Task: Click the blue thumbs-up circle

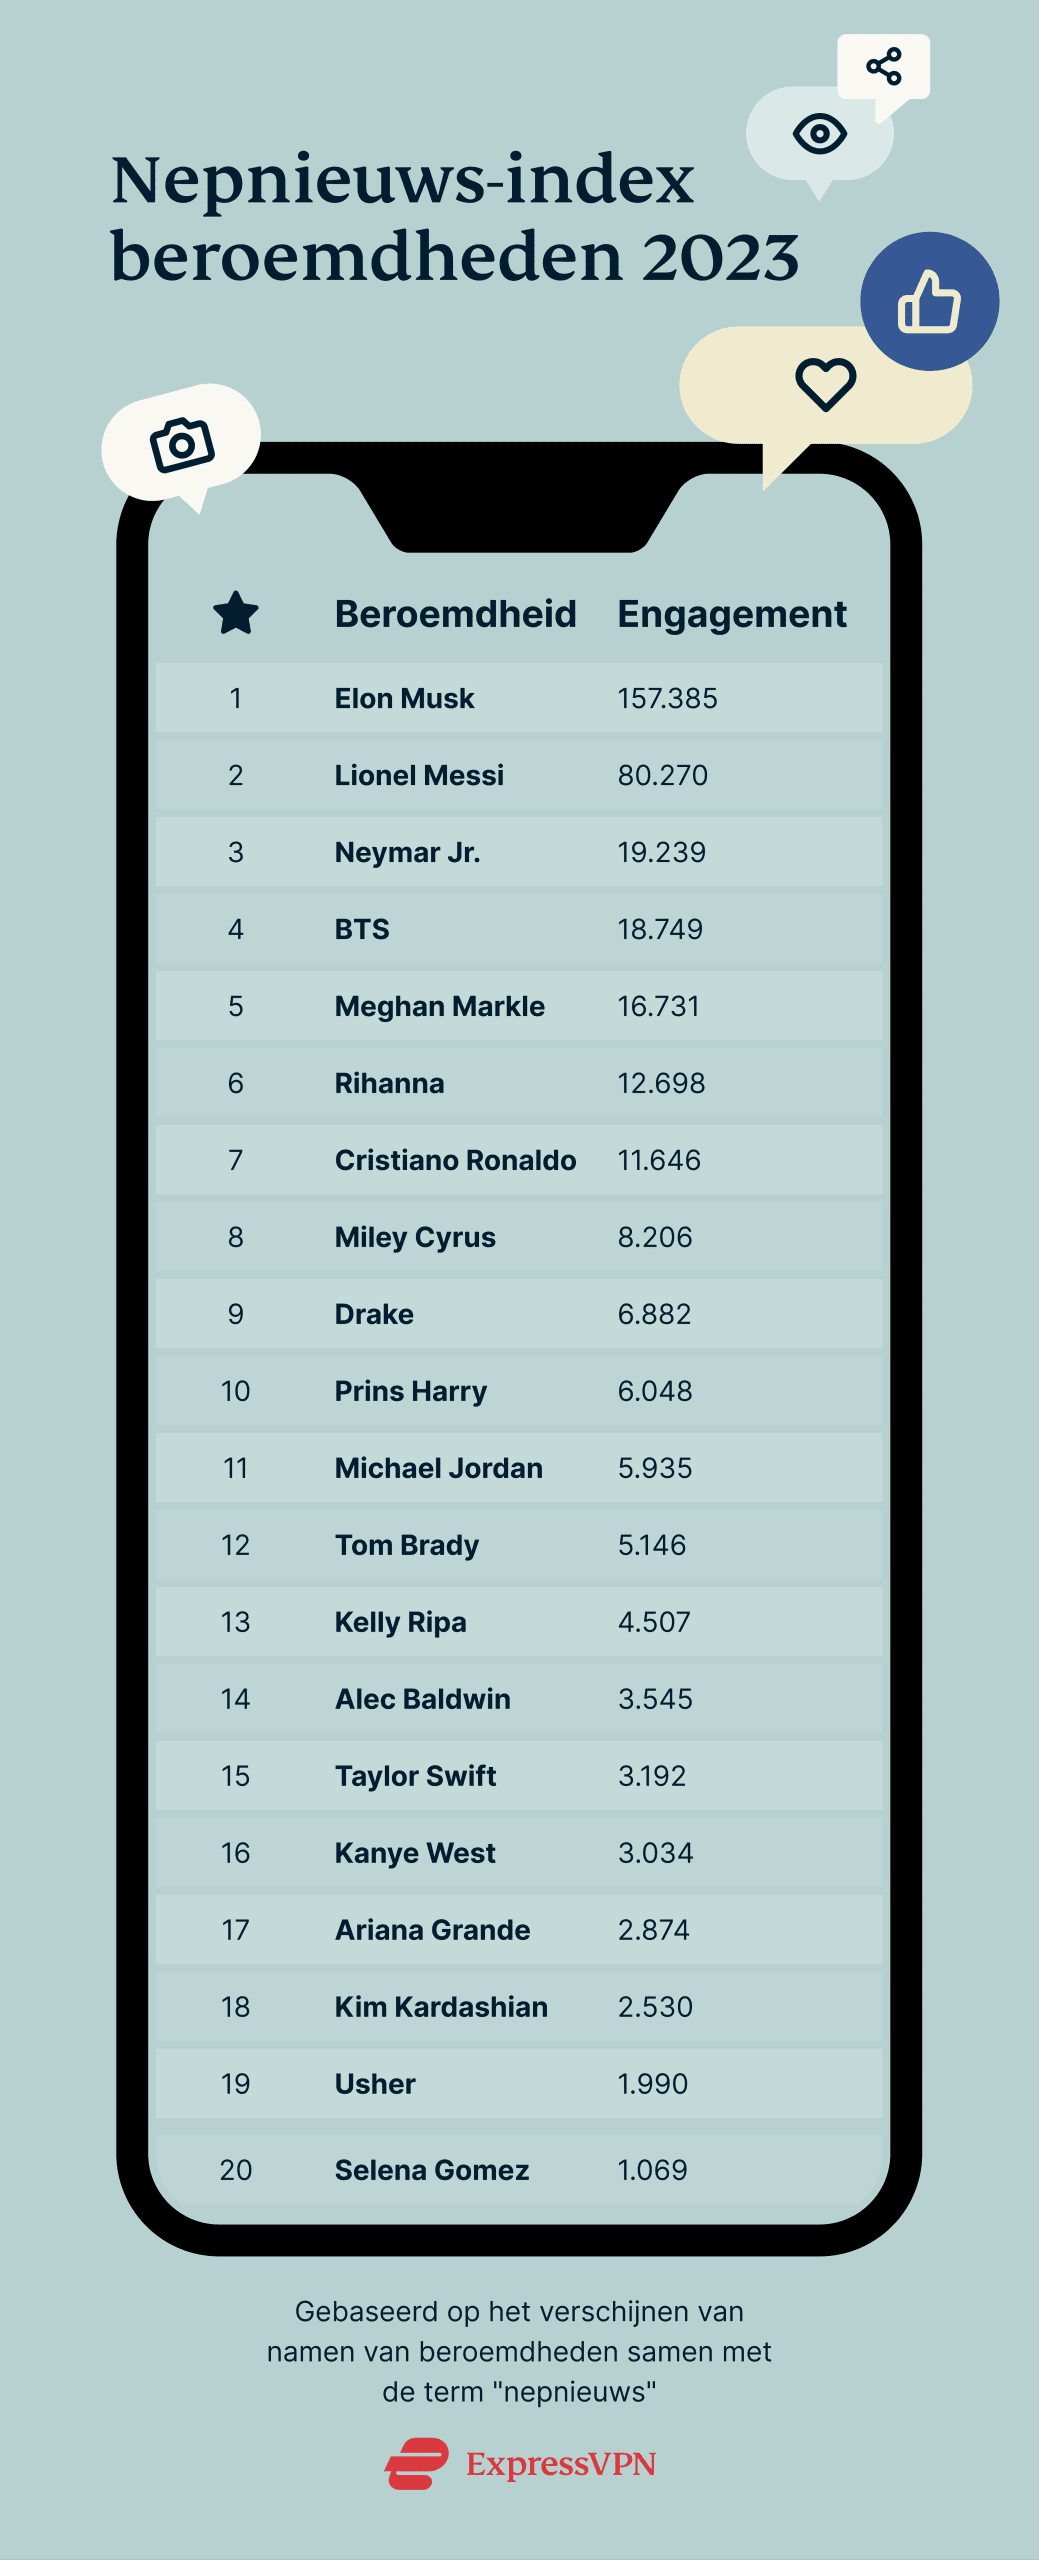Action: 929,301
